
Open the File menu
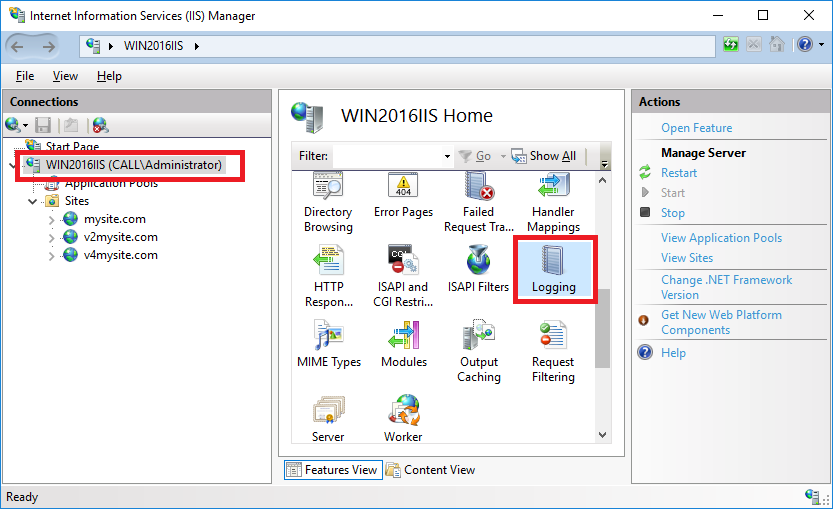point(25,76)
